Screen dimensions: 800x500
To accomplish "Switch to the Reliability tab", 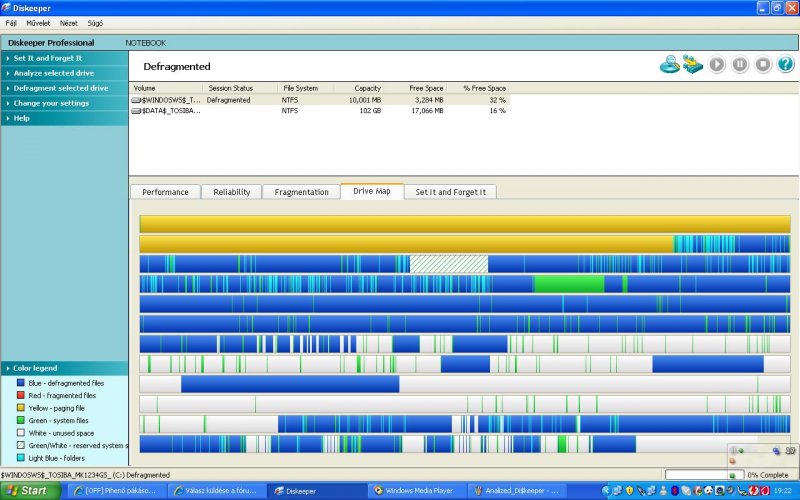I will pyautogui.click(x=232, y=192).
